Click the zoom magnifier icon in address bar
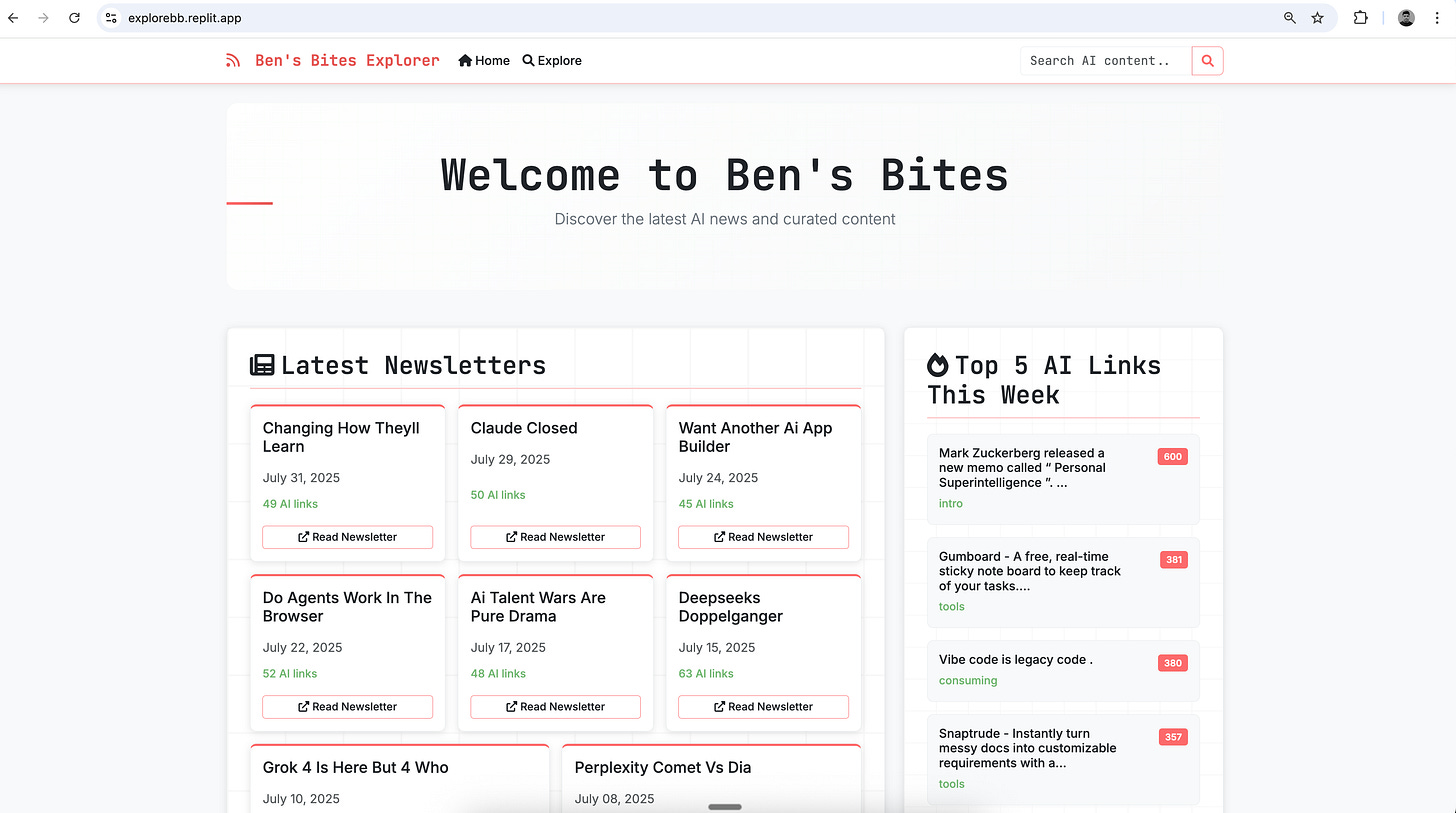This screenshot has width=1456, height=813. [x=1290, y=18]
